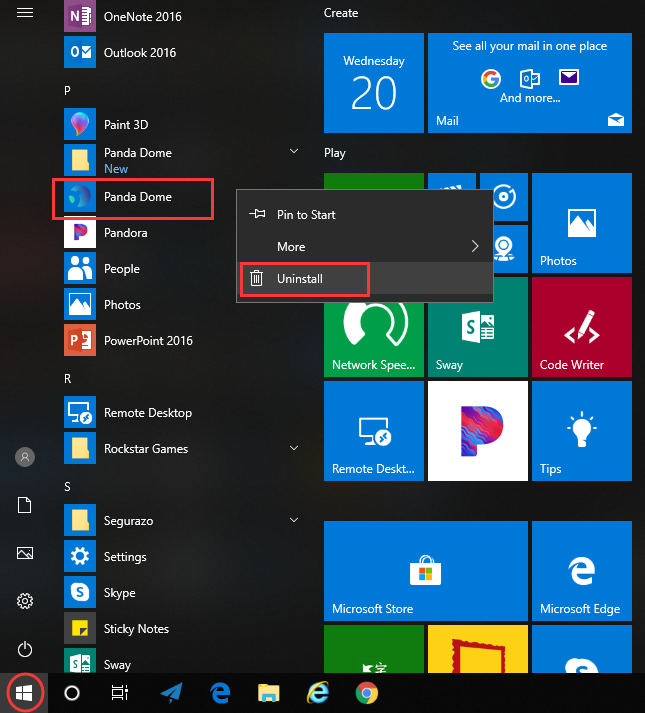Open the Mail tile
The height and width of the screenshot is (713, 645).
[x=530, y=83]
